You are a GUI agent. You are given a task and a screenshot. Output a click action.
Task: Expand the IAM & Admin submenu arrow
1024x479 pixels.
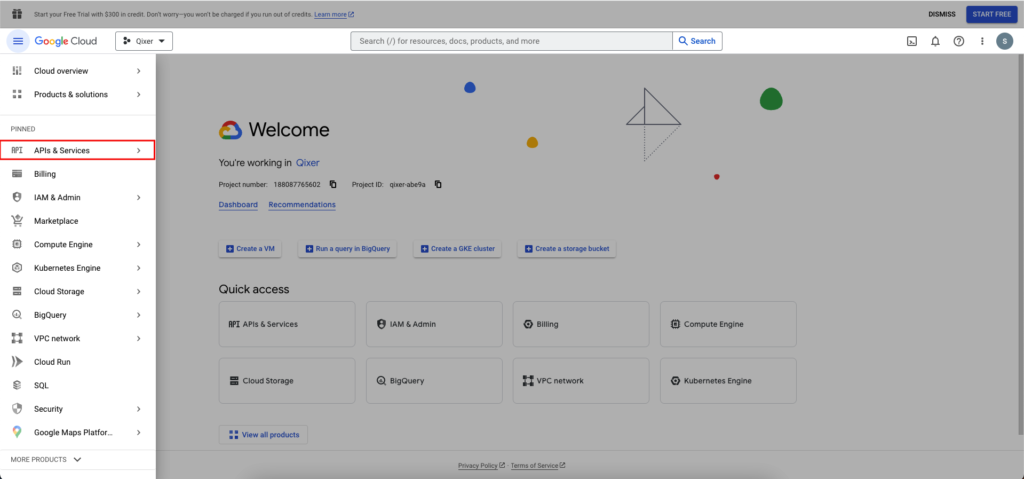click(x=138, y=197)
